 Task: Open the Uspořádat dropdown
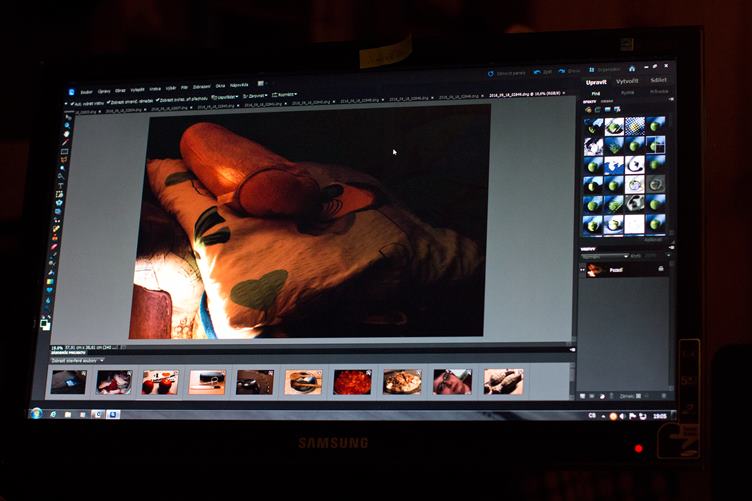tap(224, 97)
